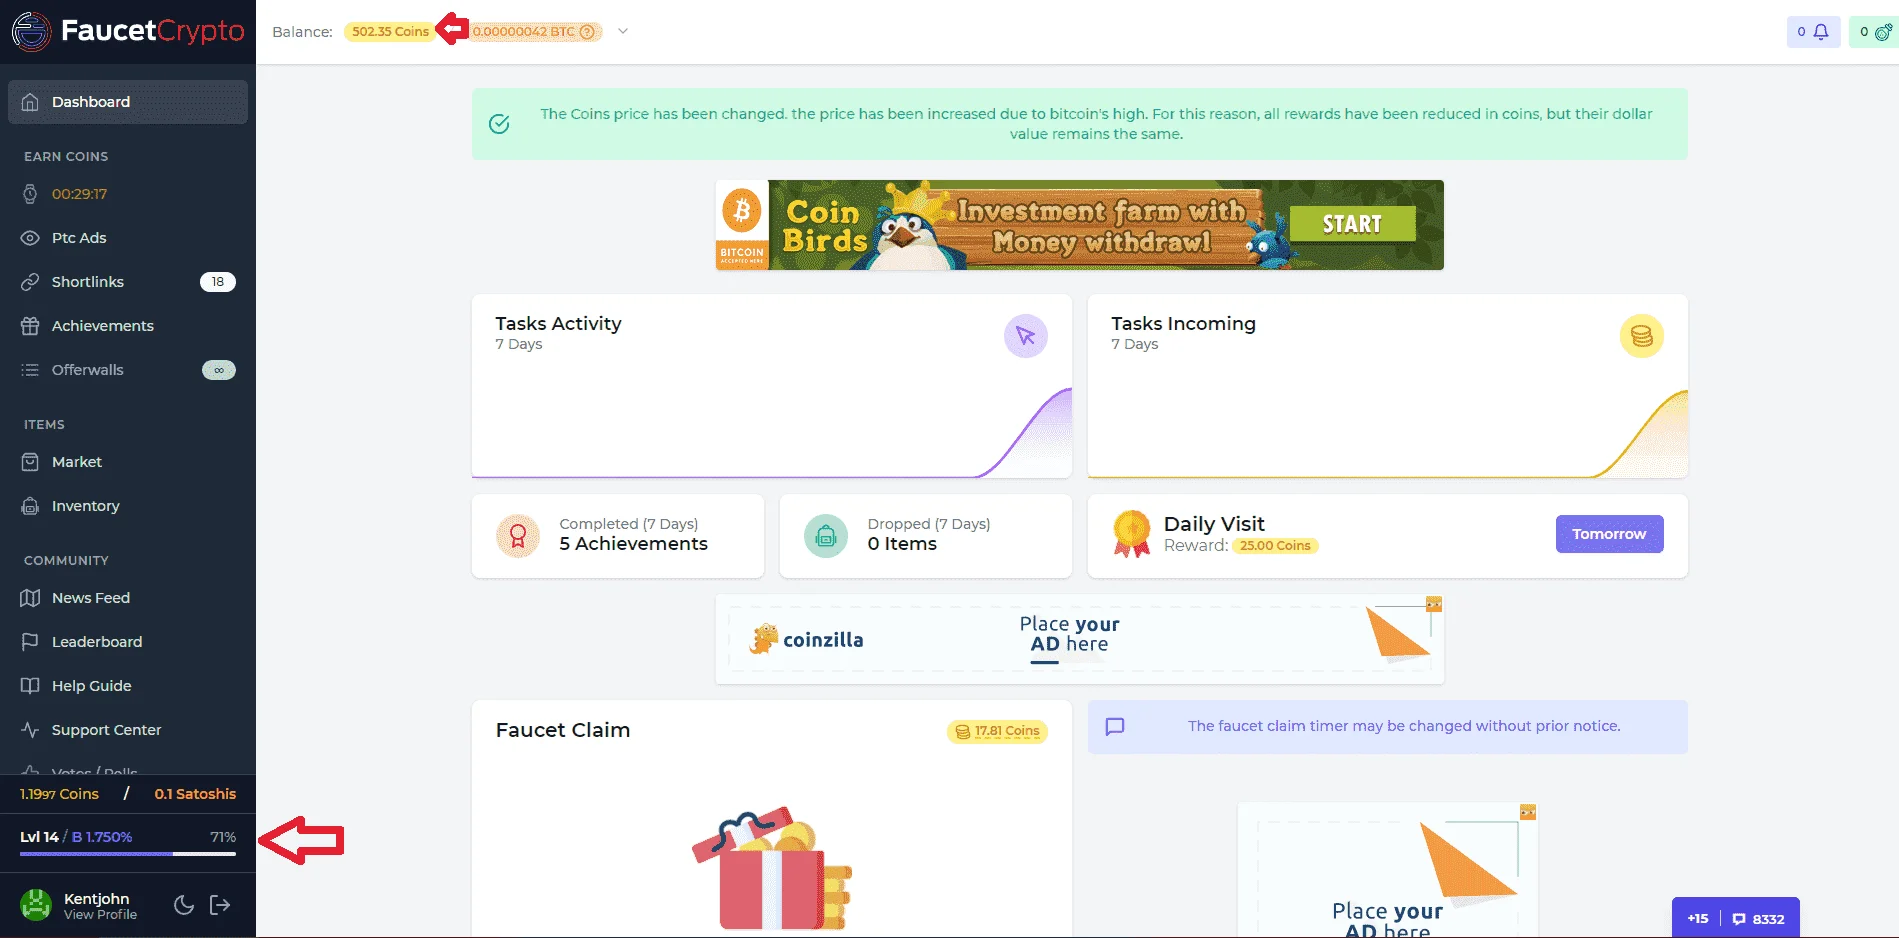Click the Shortlinks chain icon

coord(30,282)
